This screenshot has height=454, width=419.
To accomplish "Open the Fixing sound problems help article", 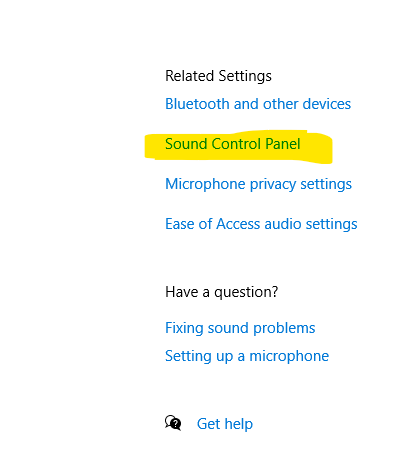I will [240, 328].
